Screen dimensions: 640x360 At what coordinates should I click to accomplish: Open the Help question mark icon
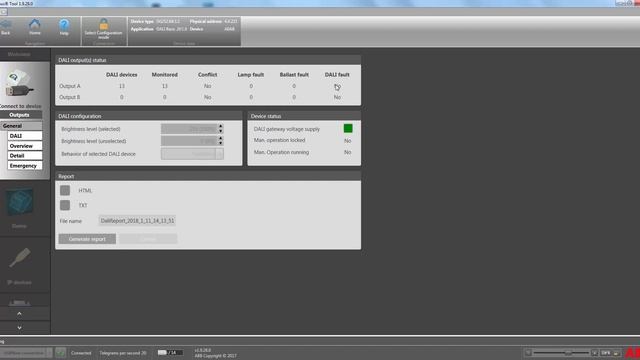point(64,24)
